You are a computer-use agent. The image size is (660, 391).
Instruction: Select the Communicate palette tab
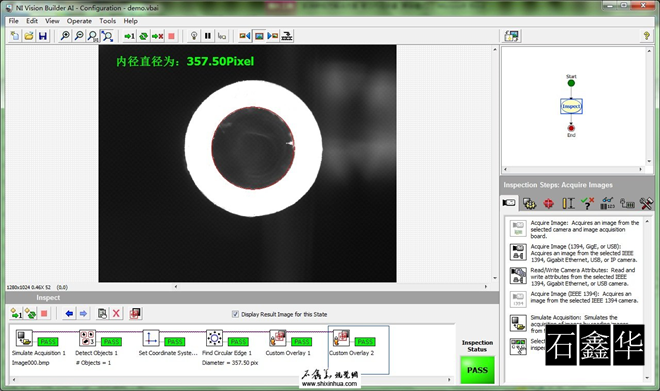[x=627, y=203]
